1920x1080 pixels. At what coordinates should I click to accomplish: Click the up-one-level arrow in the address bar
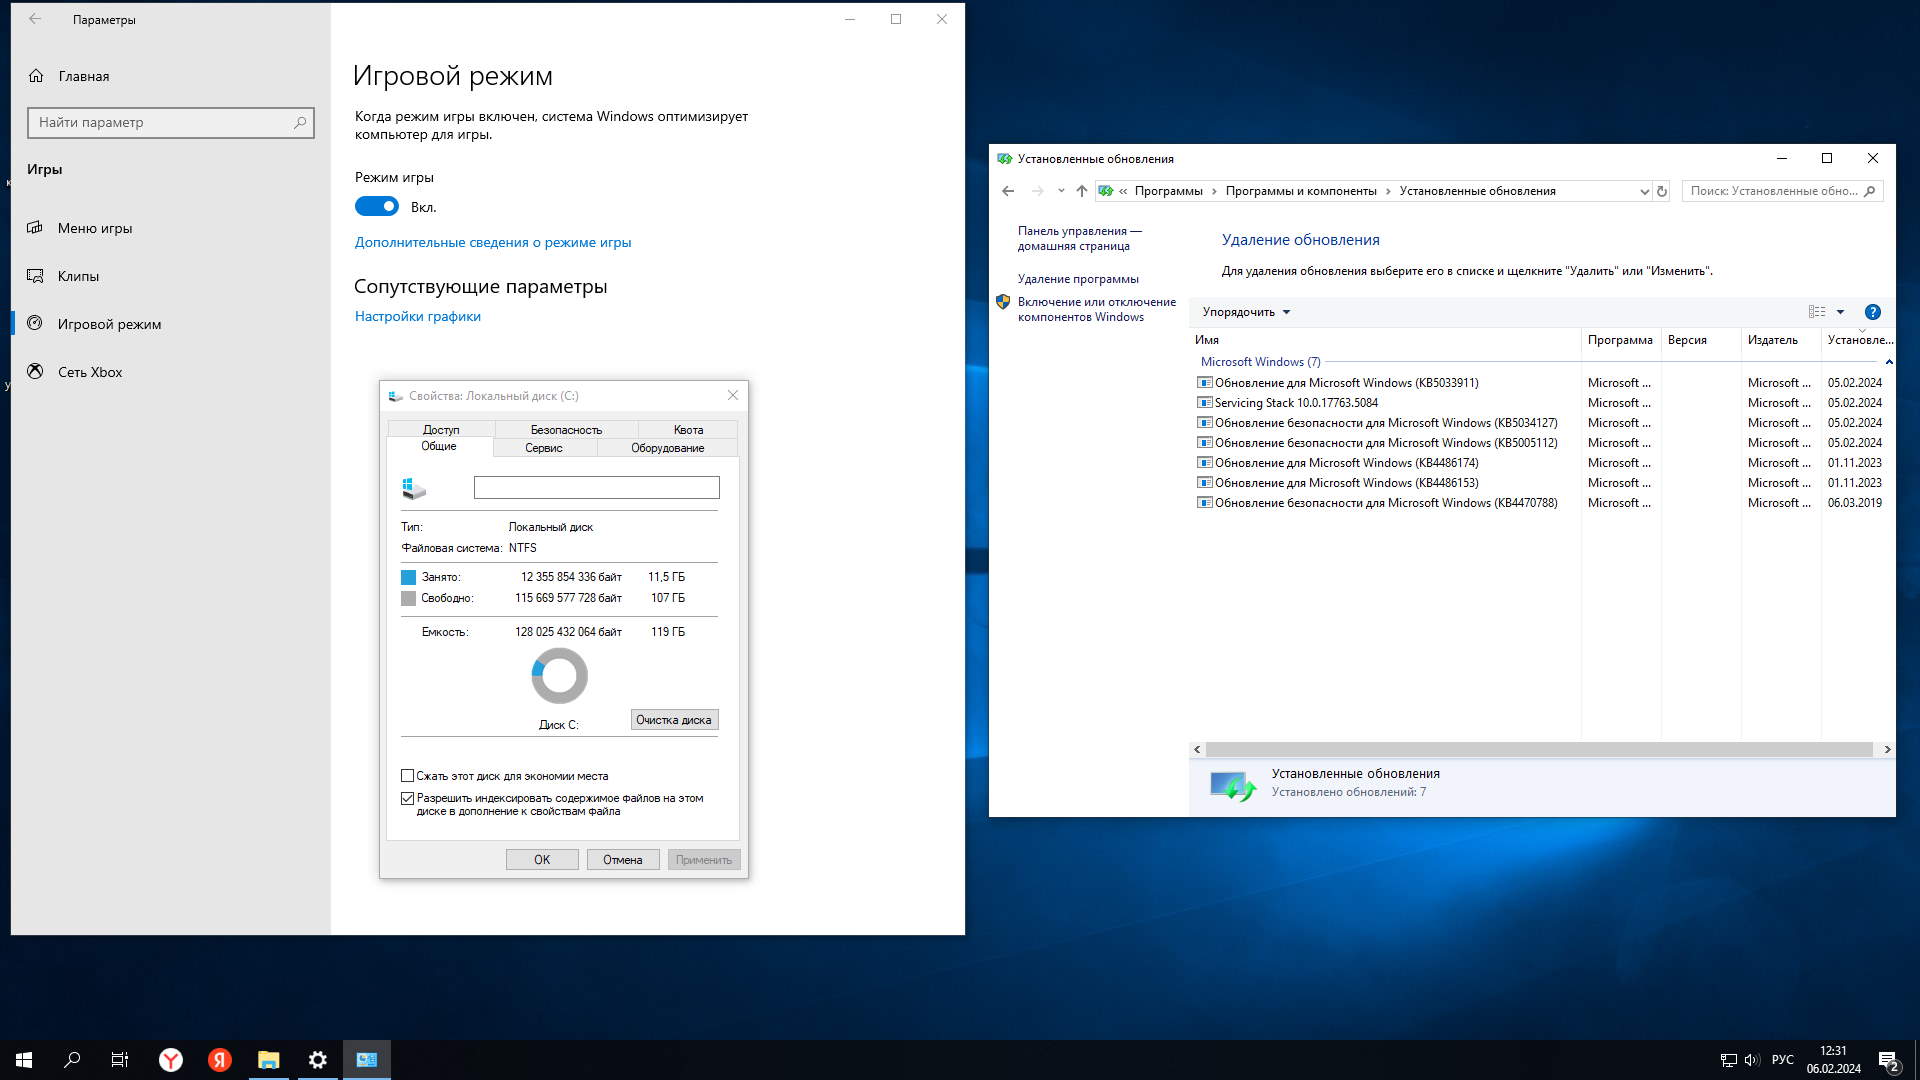pyautogui.click(x=1081, y=191)
